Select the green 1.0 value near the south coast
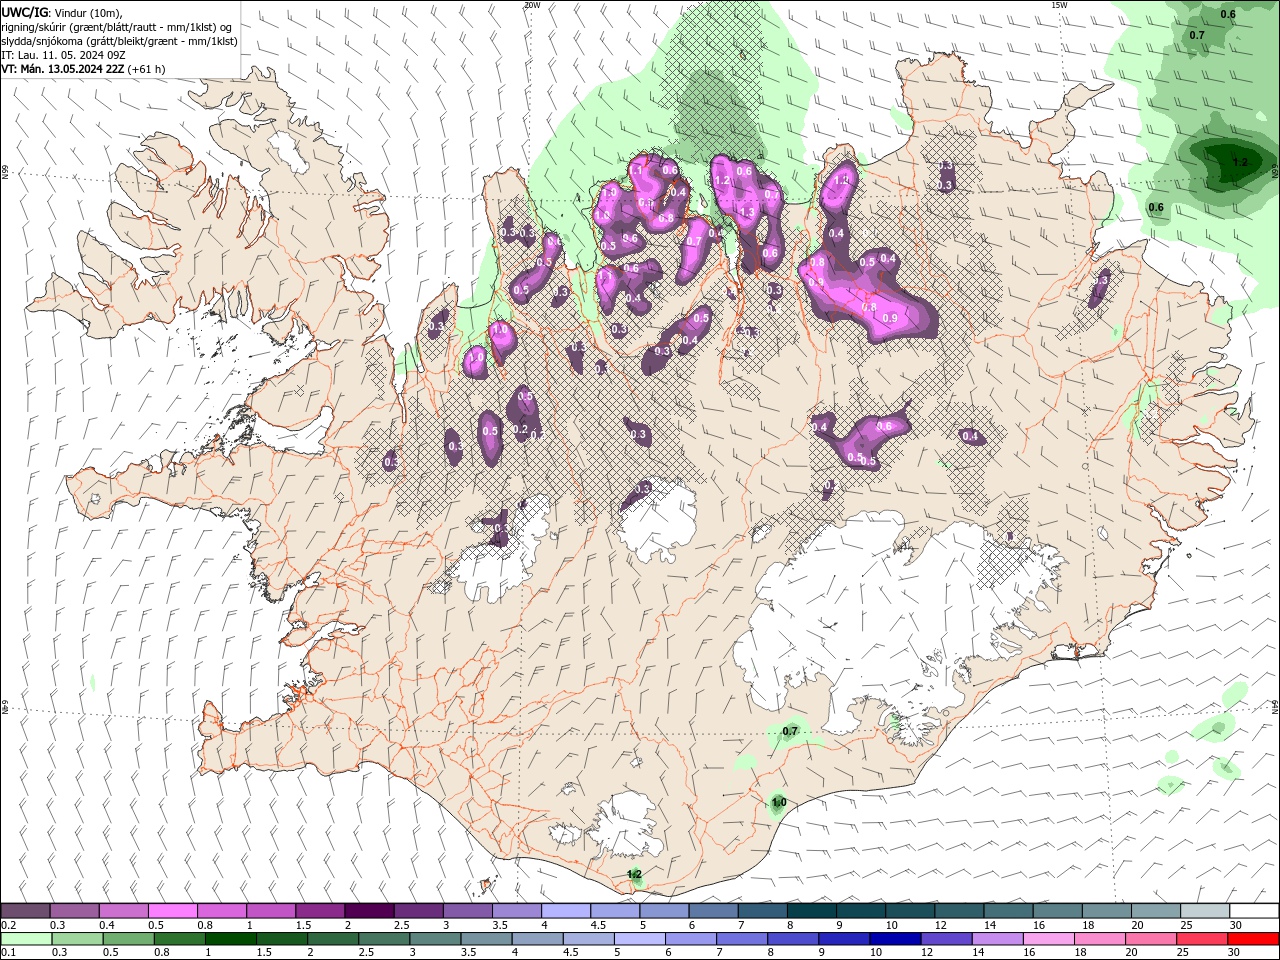Image resolution: width=1280 pixels, height=960 pixels. point(779,802)
